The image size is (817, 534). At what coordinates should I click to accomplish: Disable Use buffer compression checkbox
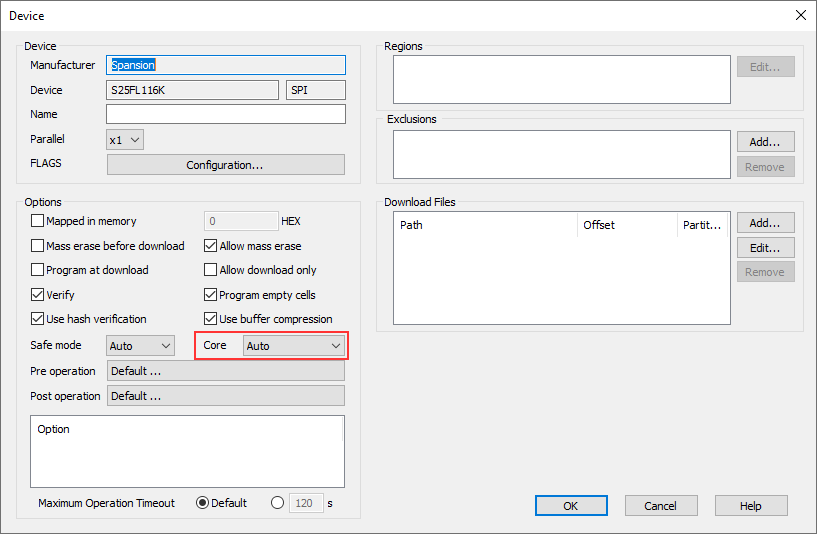[211, 319]
